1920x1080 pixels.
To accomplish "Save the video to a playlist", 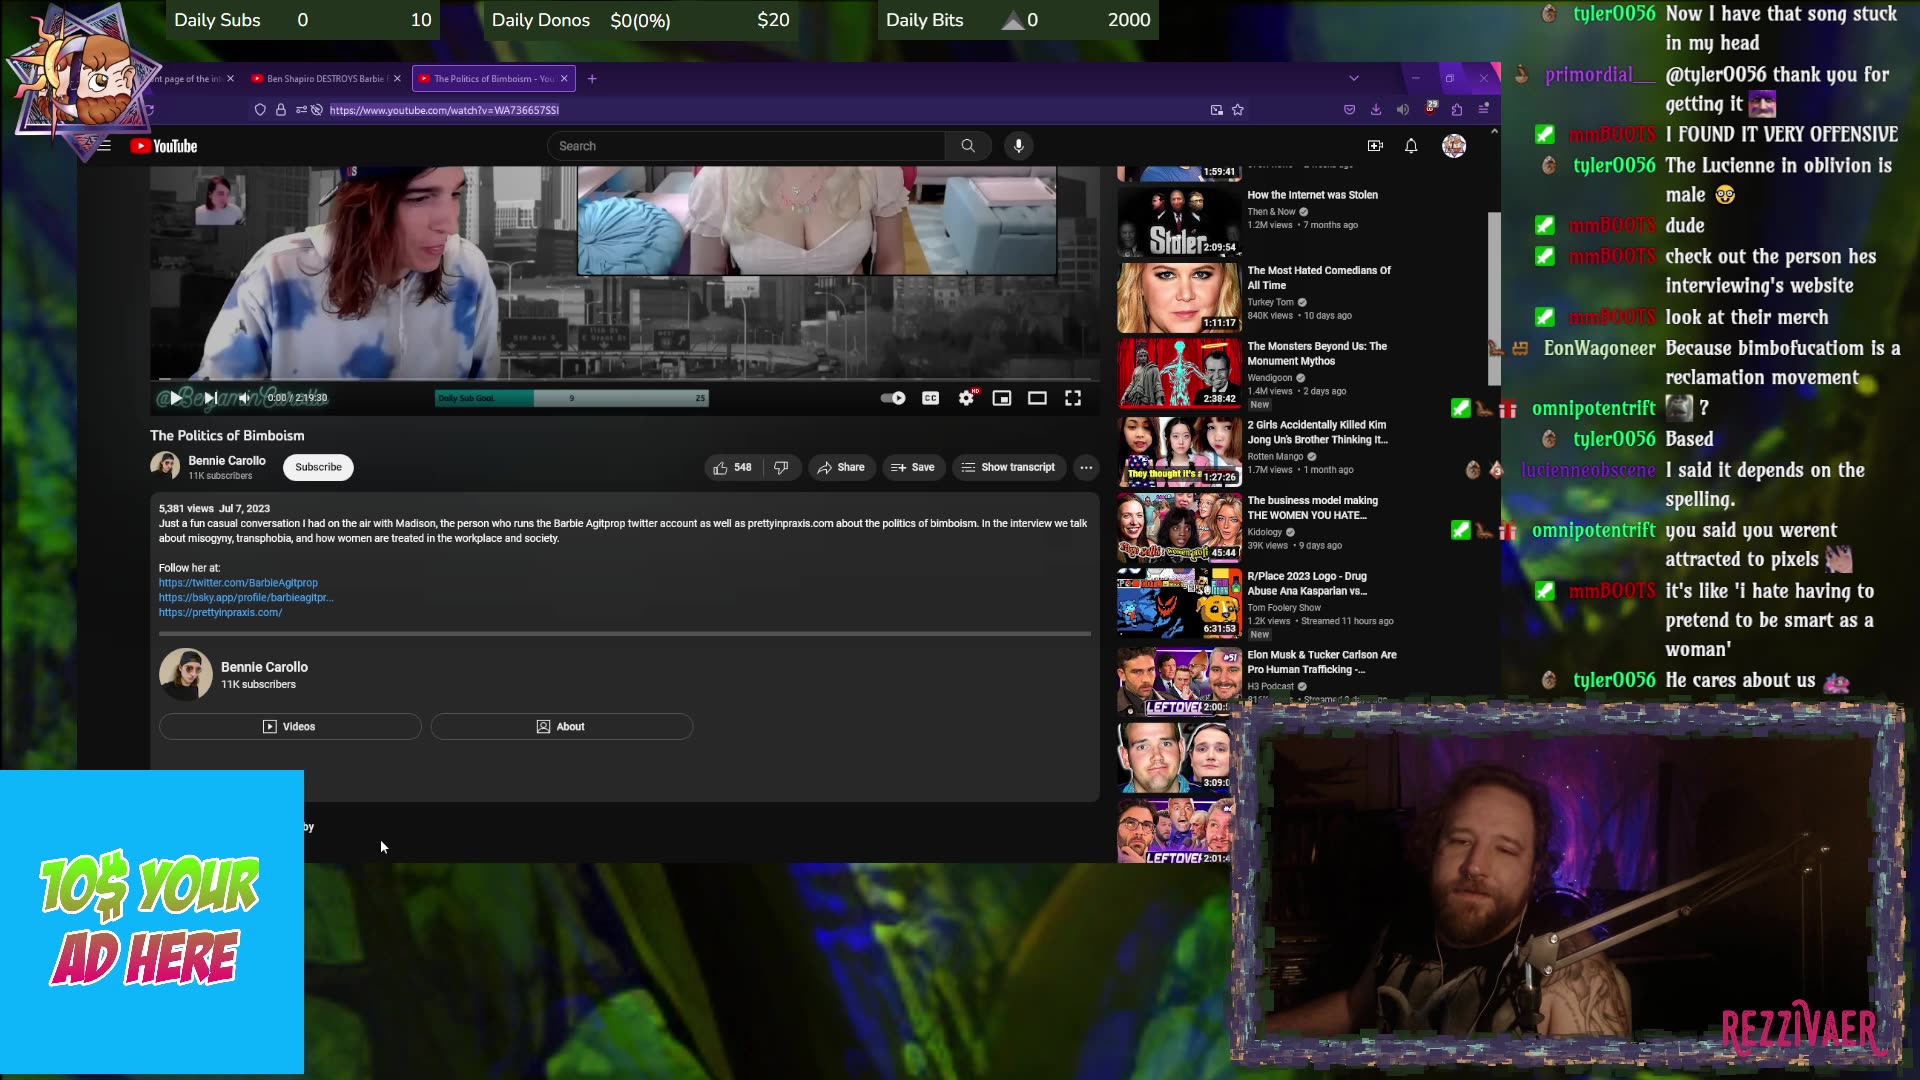I will click(913, 467).
